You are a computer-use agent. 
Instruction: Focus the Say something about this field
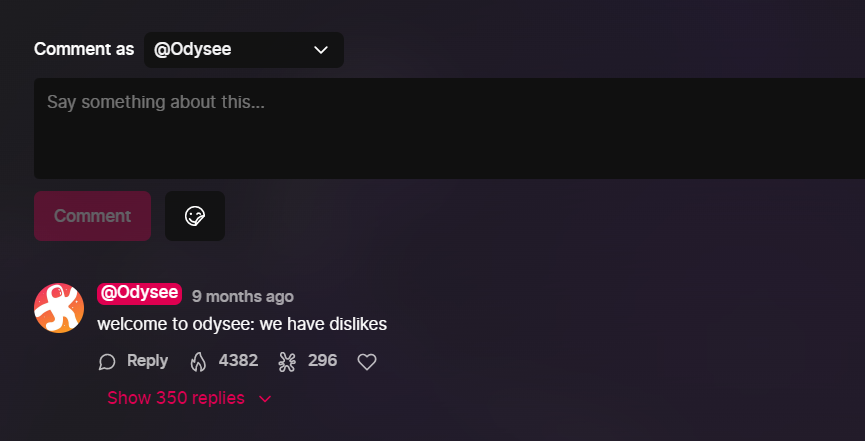pos(450,128)
